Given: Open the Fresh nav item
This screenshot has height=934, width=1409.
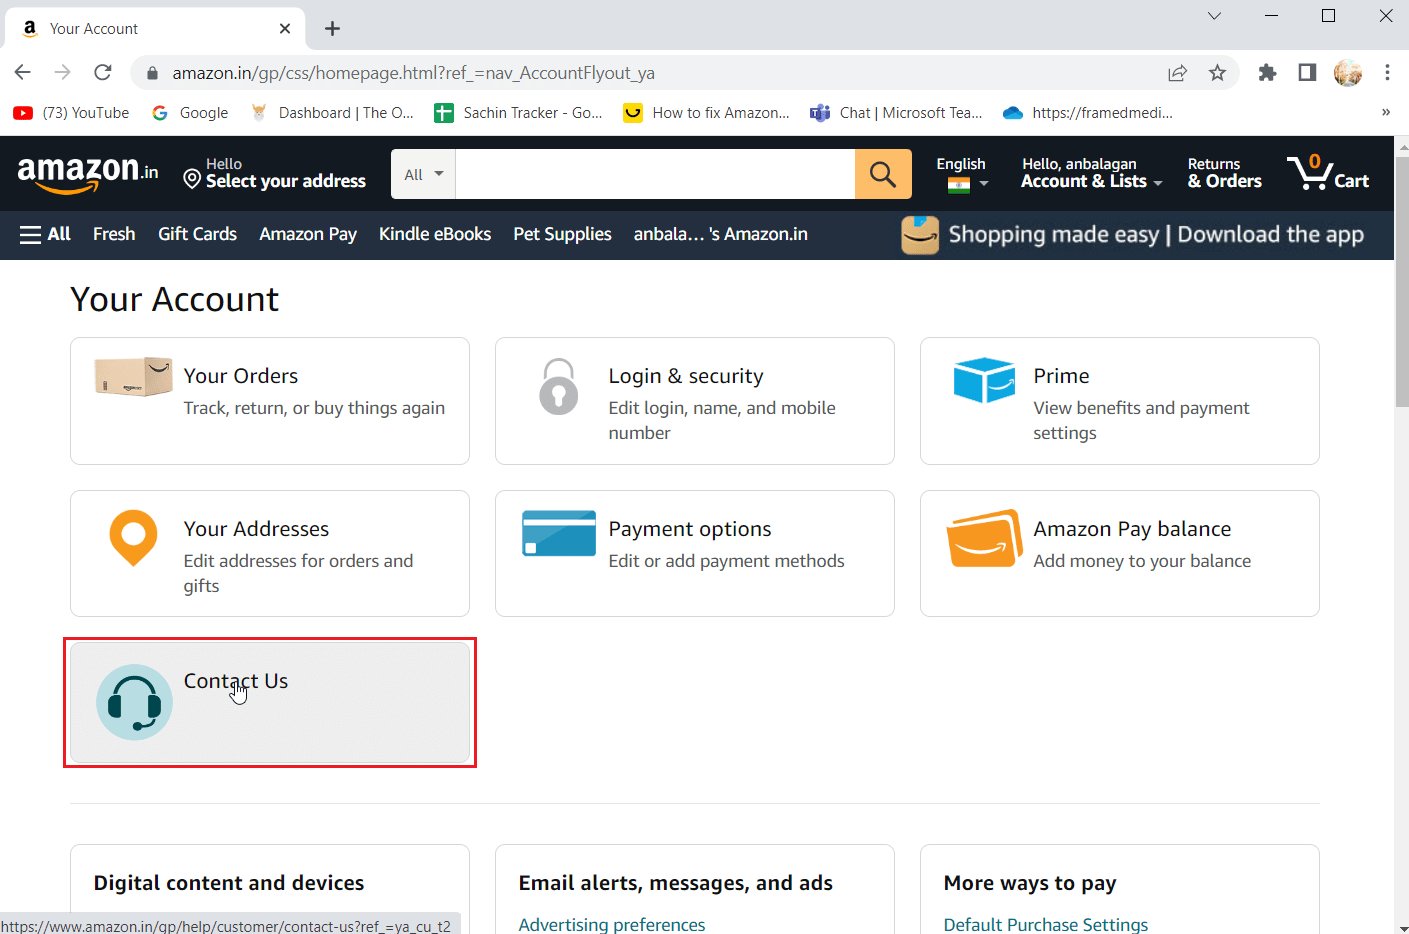Looking at the screenshot, I should pos(114,234).
